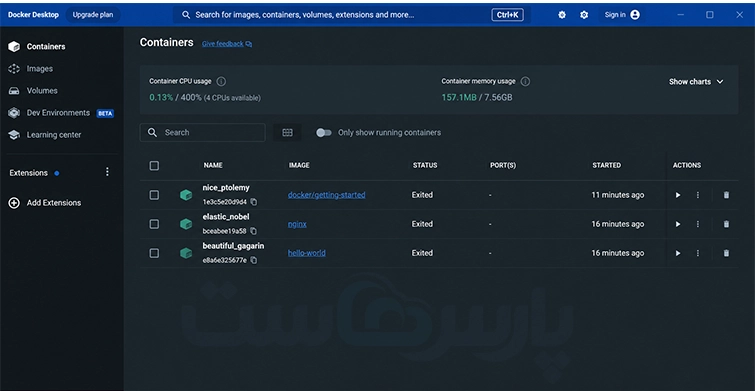Screen dimensions: 755x391
Task: Select the beautiful_gagarin container name
Action: point(233,246)
